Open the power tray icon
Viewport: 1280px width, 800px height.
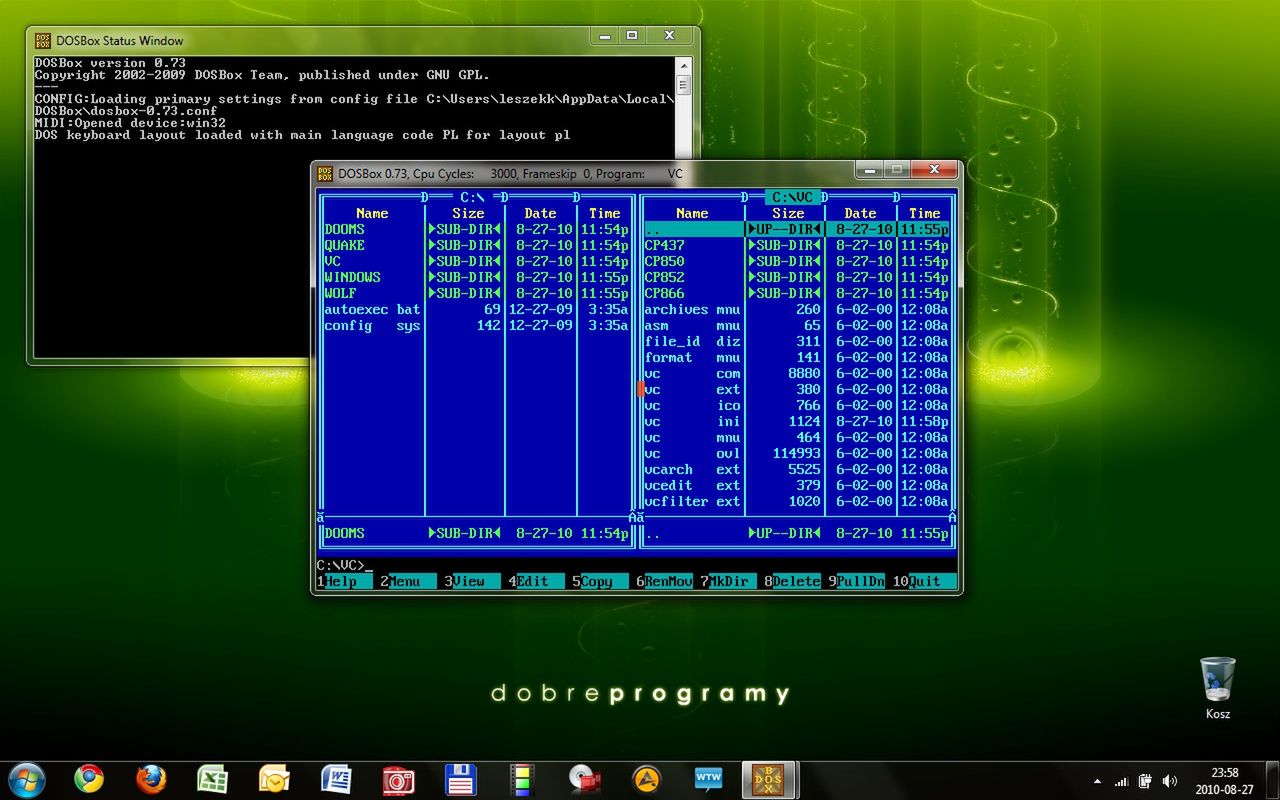point(1145,781)
